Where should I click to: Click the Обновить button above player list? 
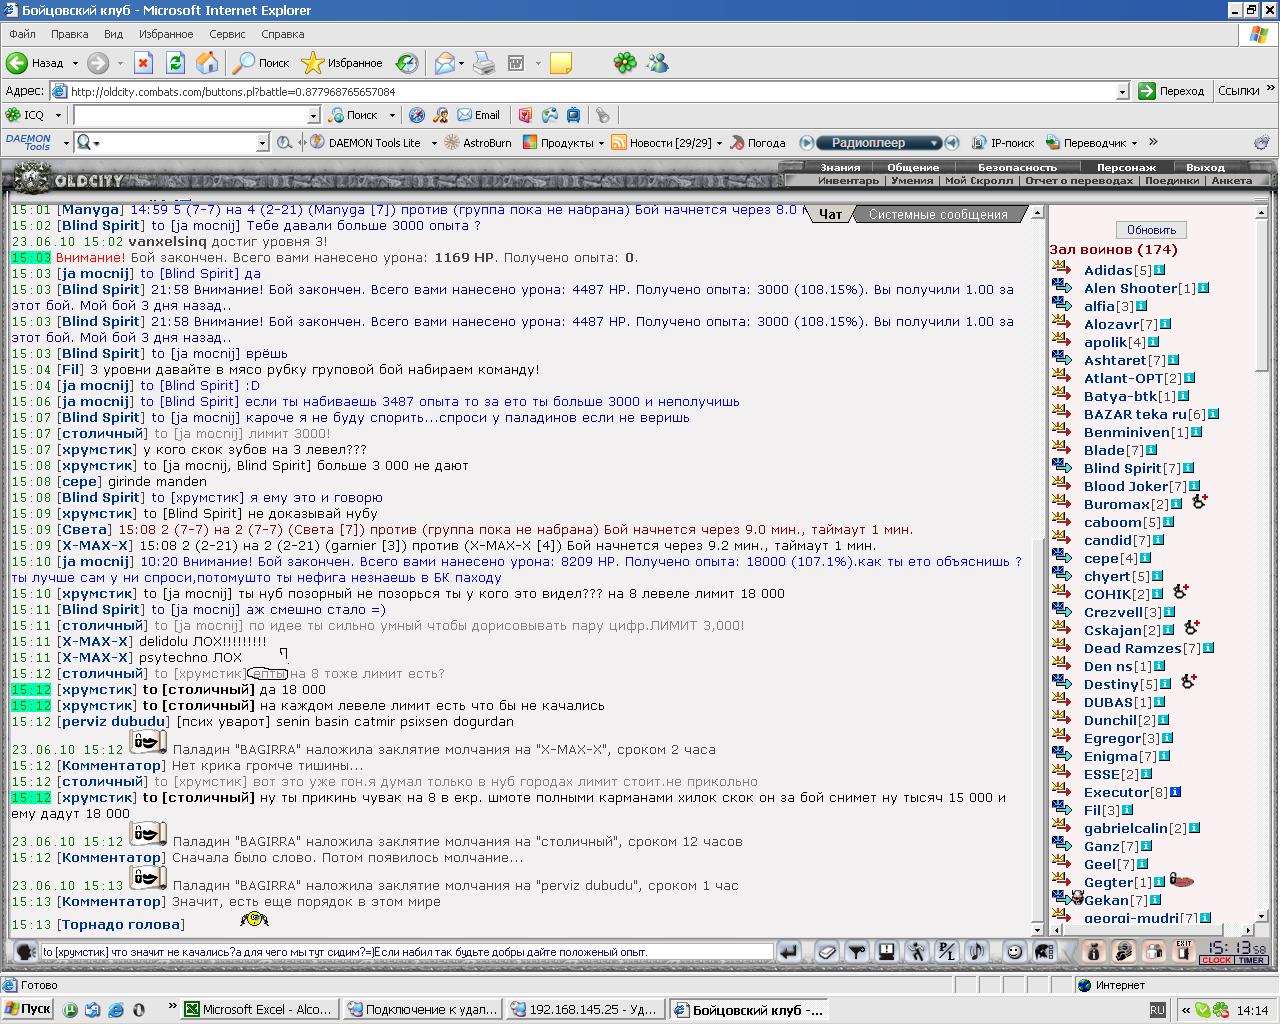[1151, 230]
